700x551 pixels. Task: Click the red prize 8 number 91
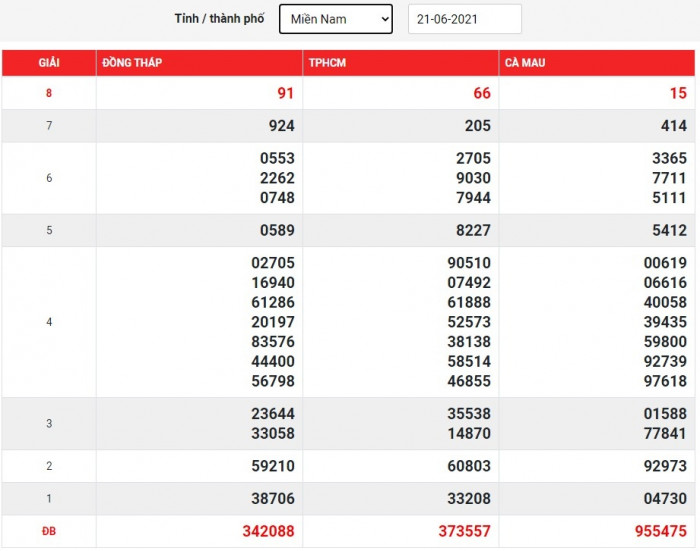point(285,93)
